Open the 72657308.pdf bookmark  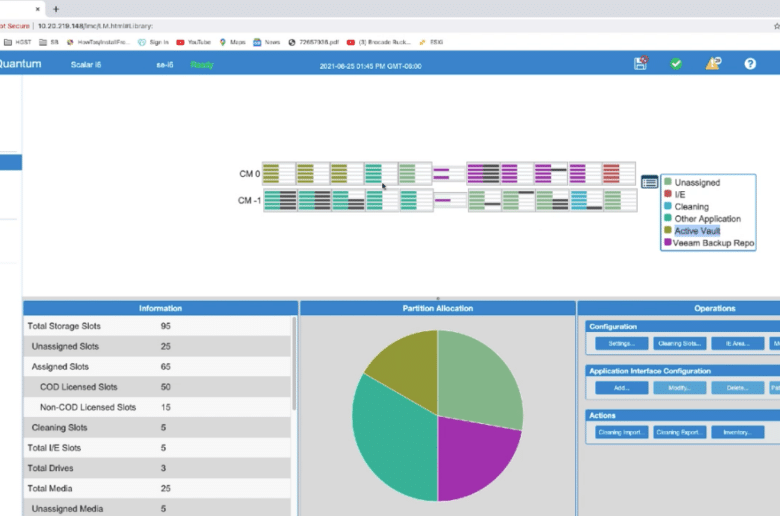[x=313, y=42]
